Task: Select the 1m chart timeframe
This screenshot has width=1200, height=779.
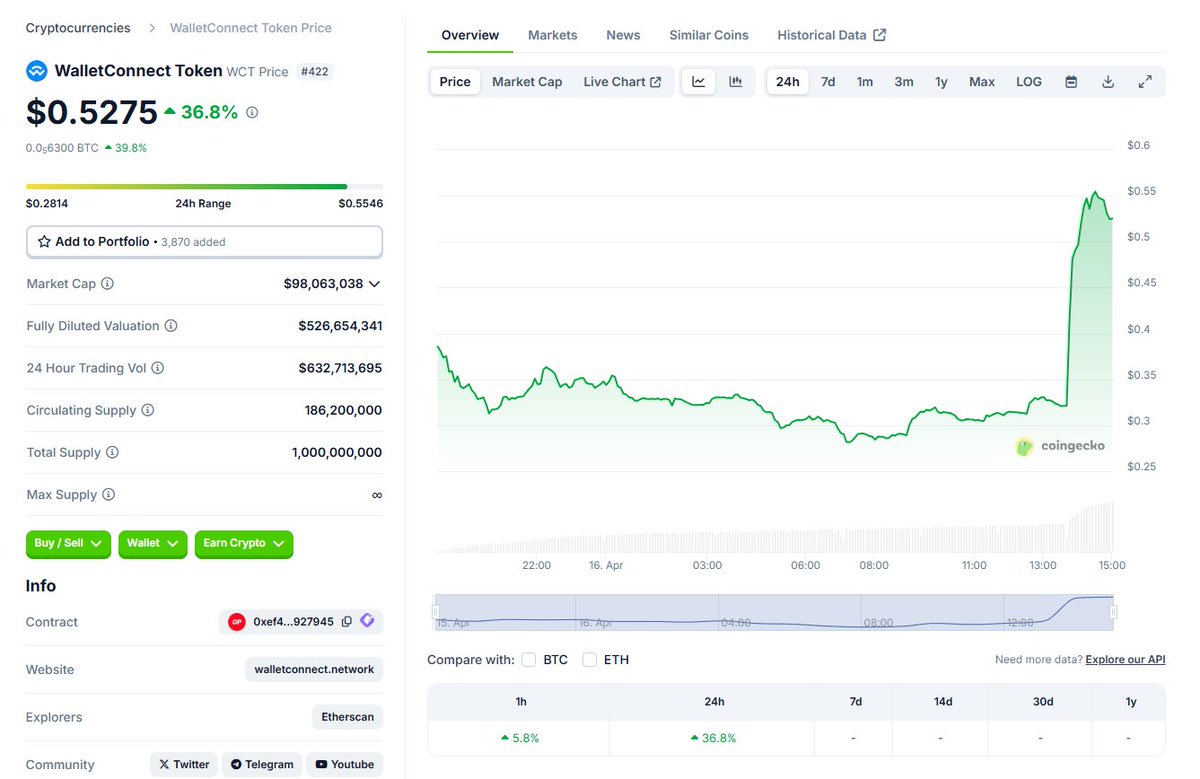Action: point(865,82)
